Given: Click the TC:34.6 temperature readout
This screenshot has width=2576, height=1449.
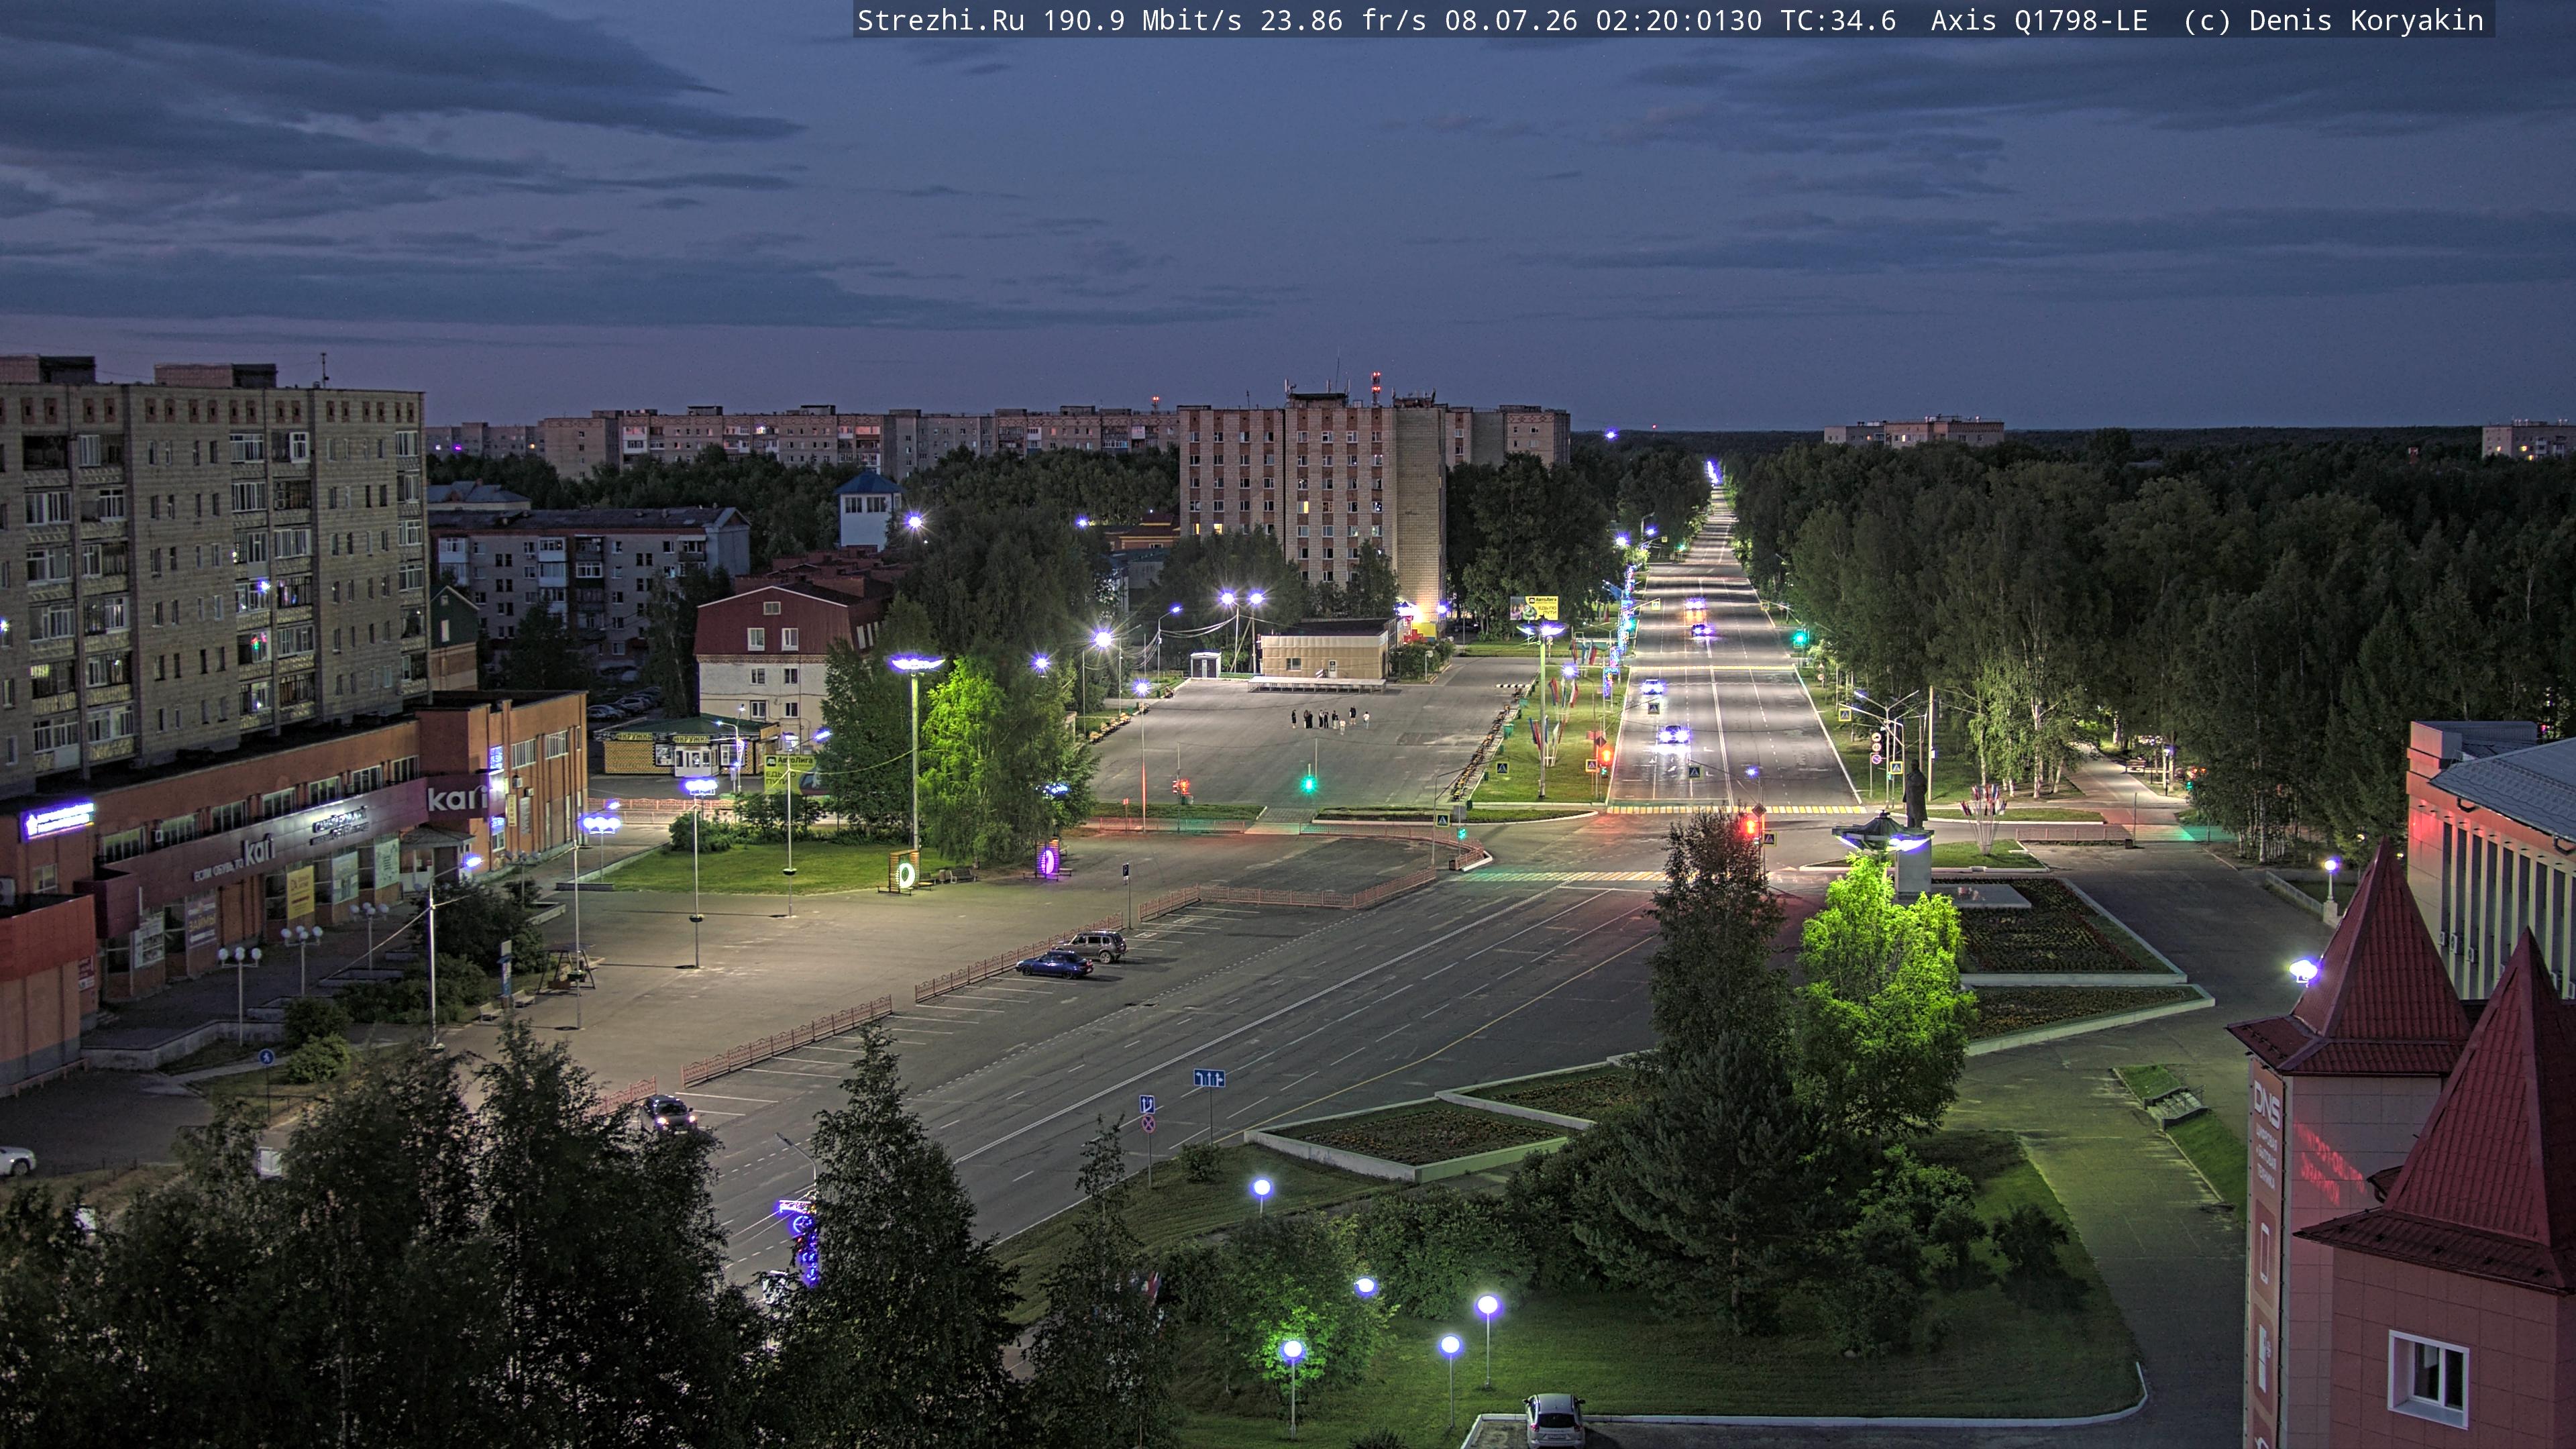Looking at the screenshot, I should tap(1838, 21).
